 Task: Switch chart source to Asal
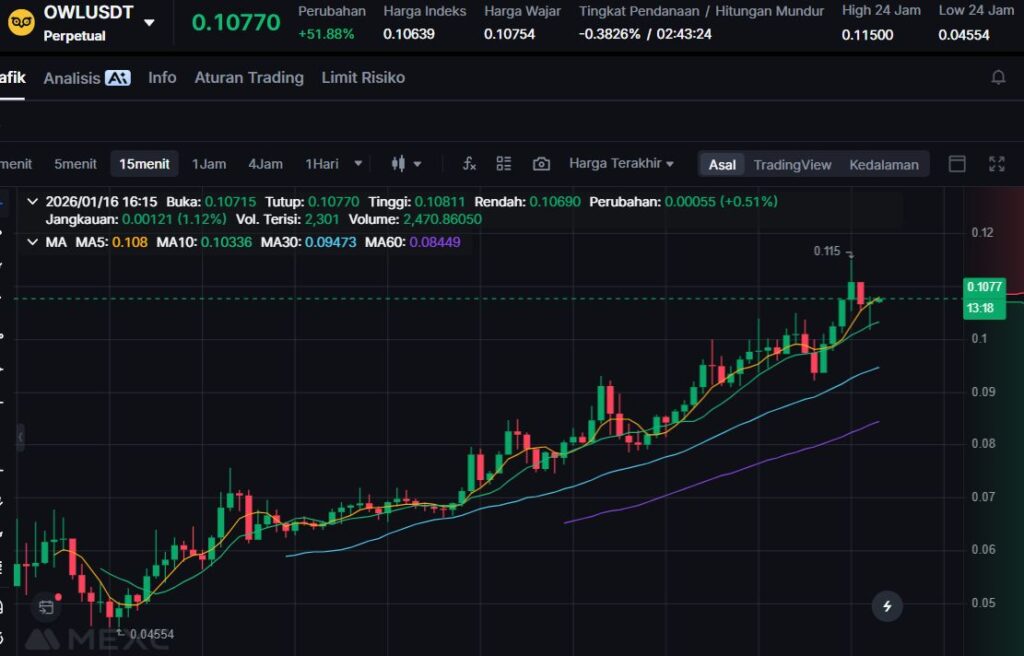point(722,165)
